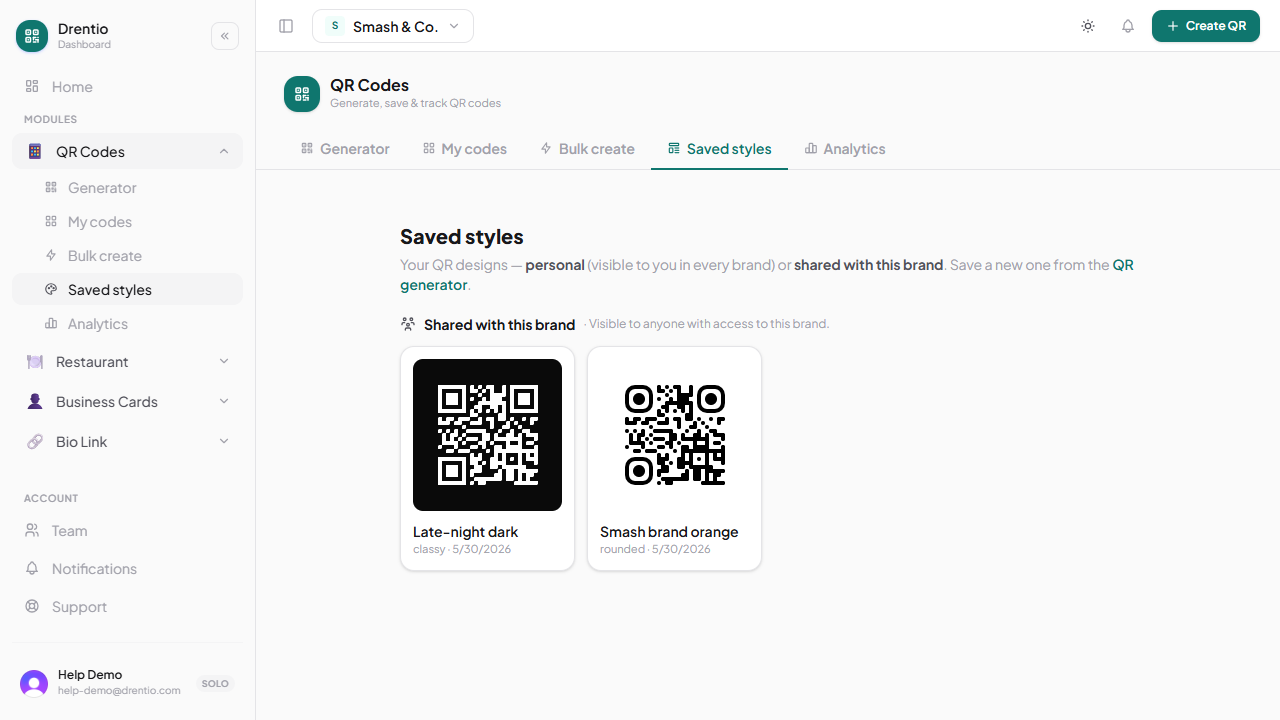Click the Bio Link chain icon

pyautogui.click(x=35, y=442)
